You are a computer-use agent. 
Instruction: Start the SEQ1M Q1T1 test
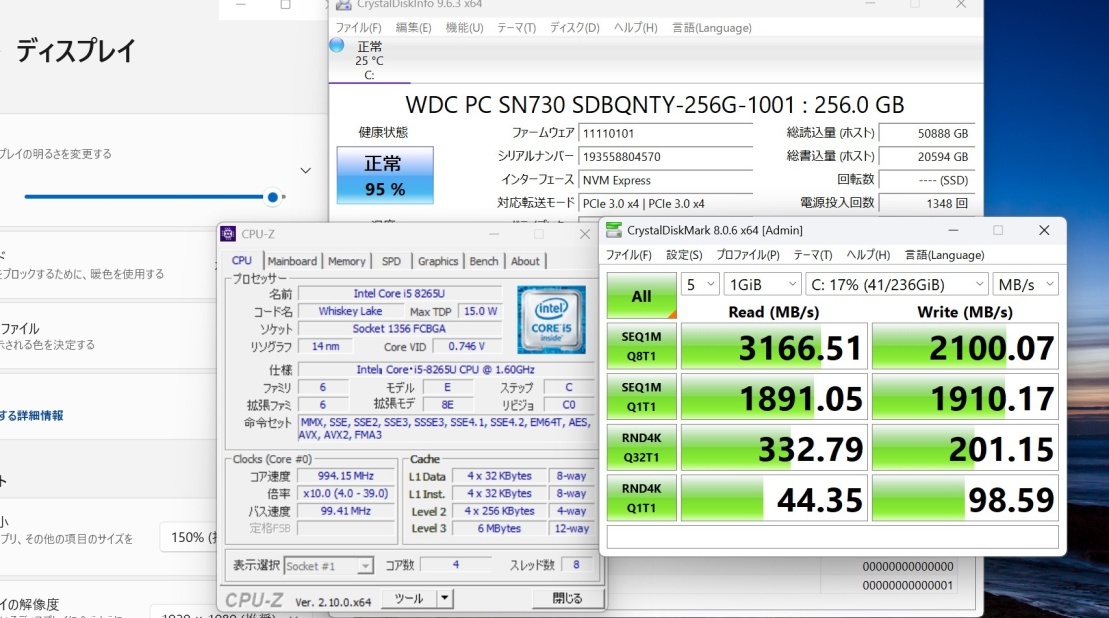pos(641,397)
